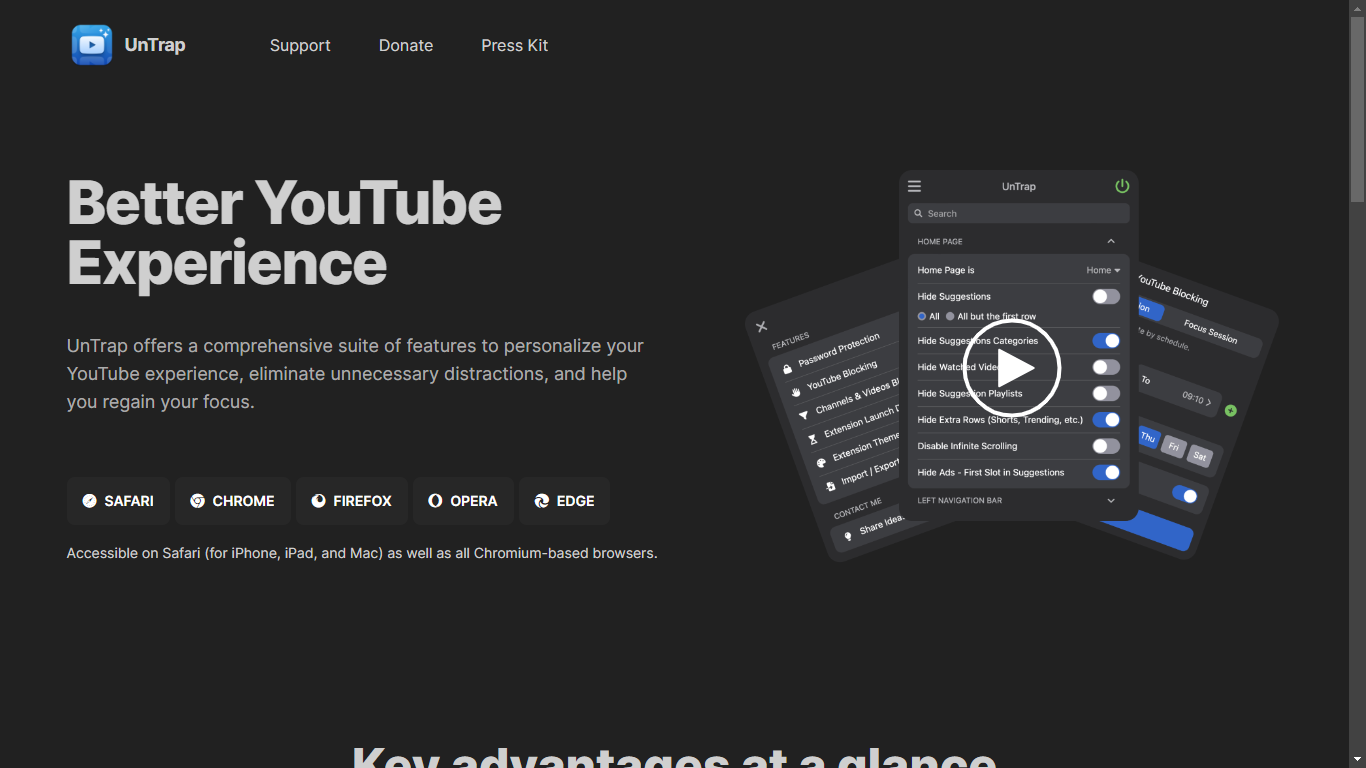The width and height of the screenshot is (1366, 768).
Task: Close the Features panel with X icon
Action: [x=761, y=326]
